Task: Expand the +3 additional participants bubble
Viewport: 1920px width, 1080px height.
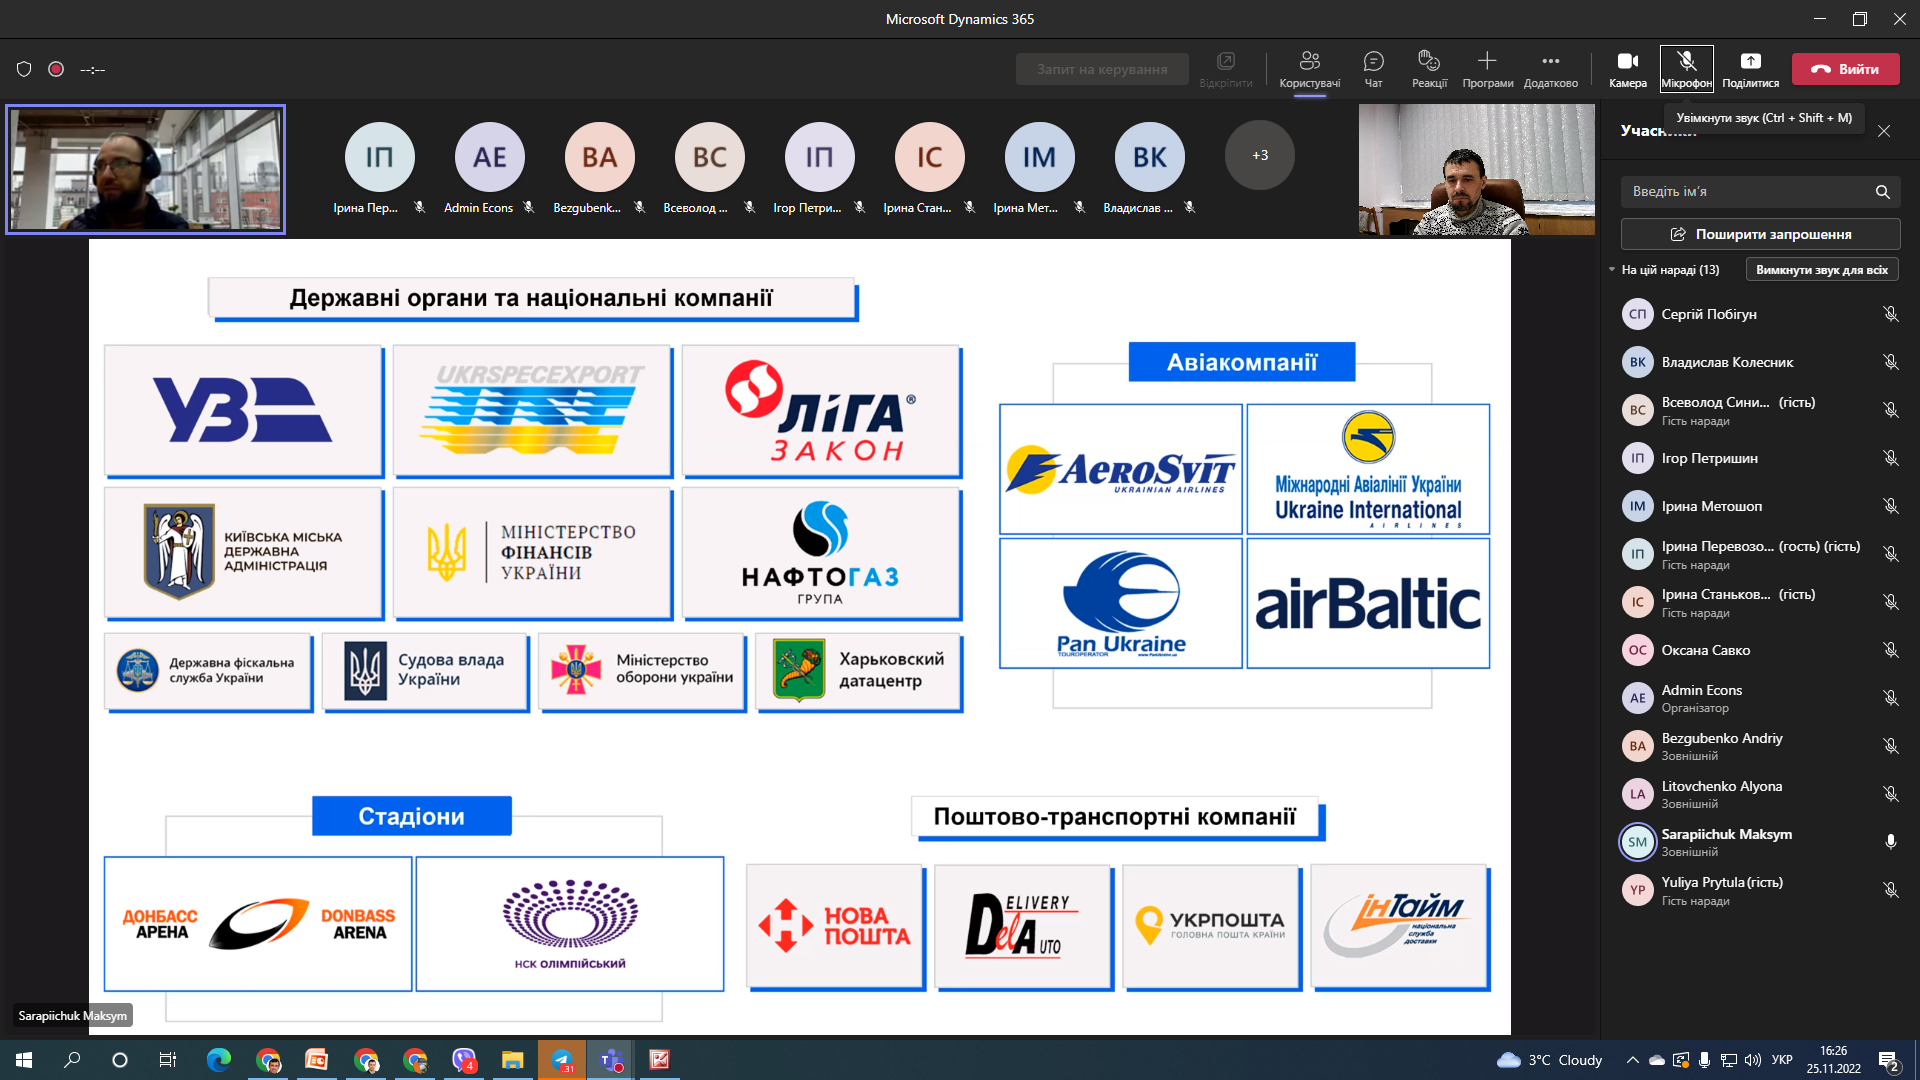Action: [1259, 156]
